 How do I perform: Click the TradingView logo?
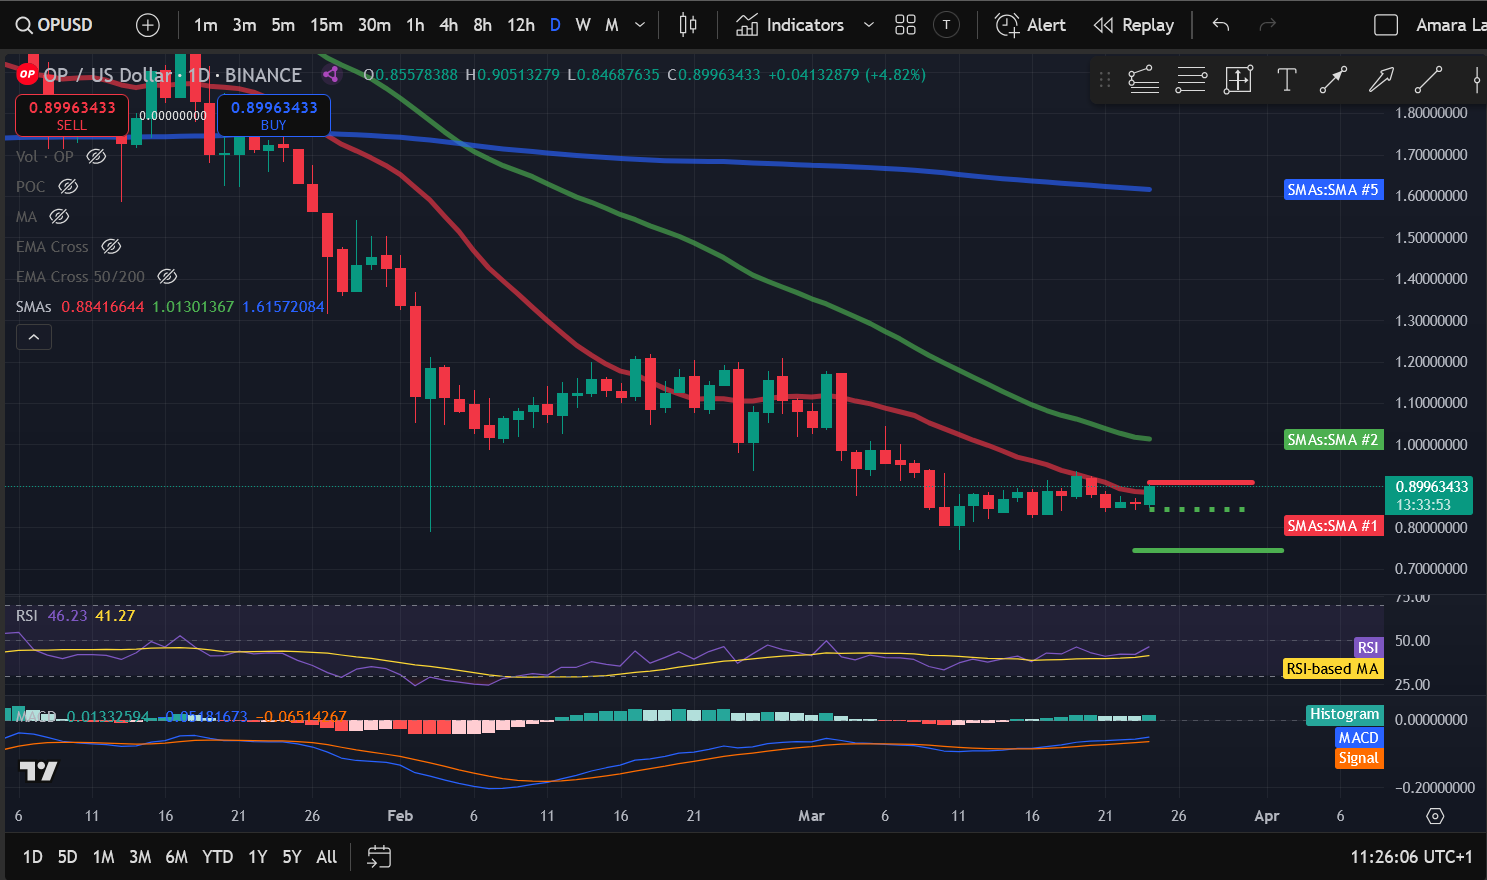[x=39, y=771]
